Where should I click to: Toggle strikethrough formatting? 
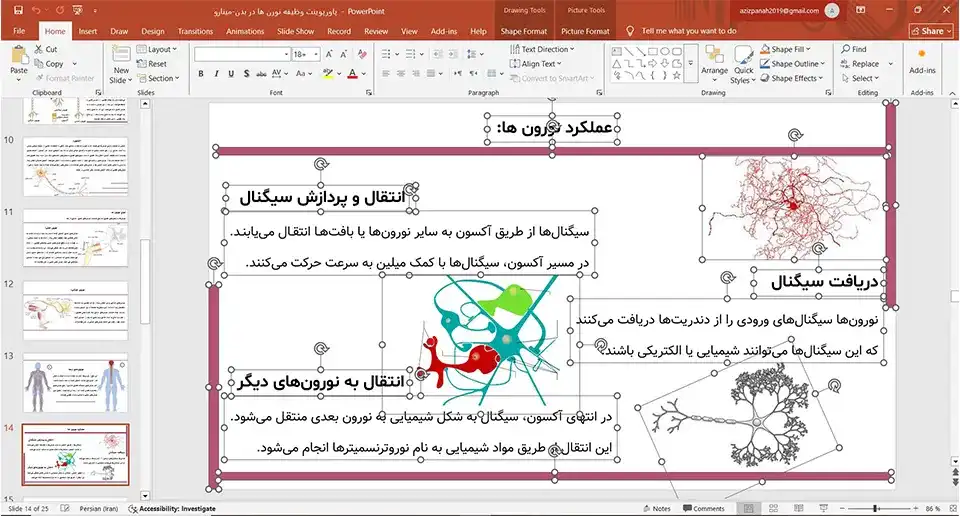pyautogui.click(x=261, y=73)
